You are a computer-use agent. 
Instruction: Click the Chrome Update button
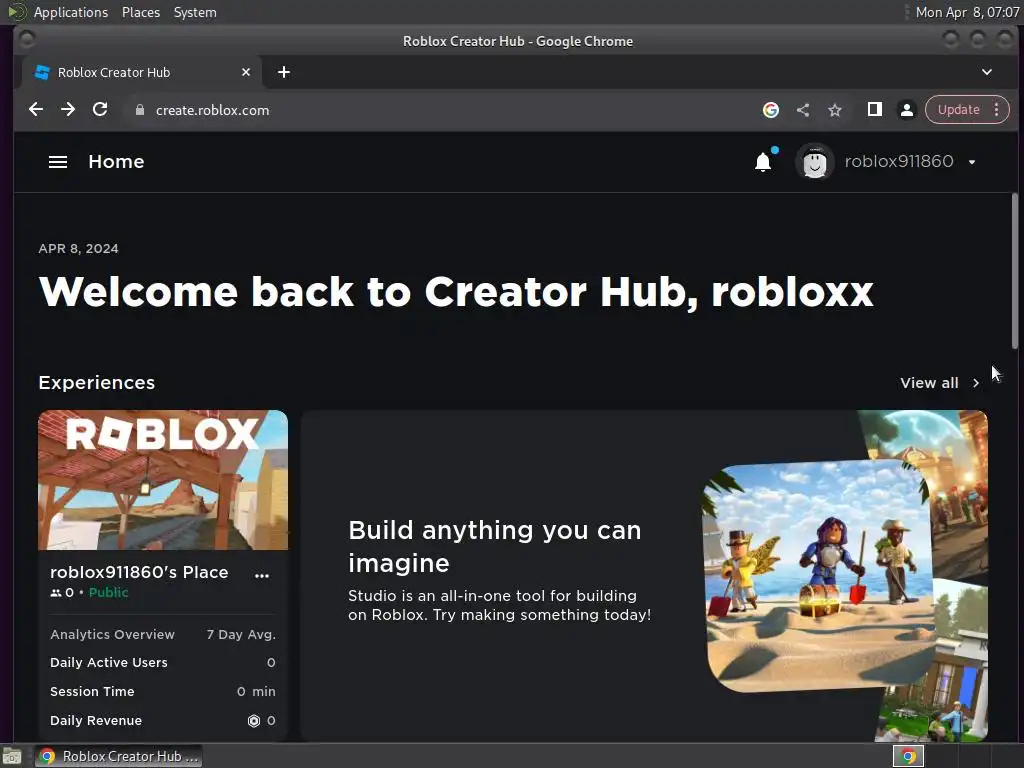tap(958, 110)
